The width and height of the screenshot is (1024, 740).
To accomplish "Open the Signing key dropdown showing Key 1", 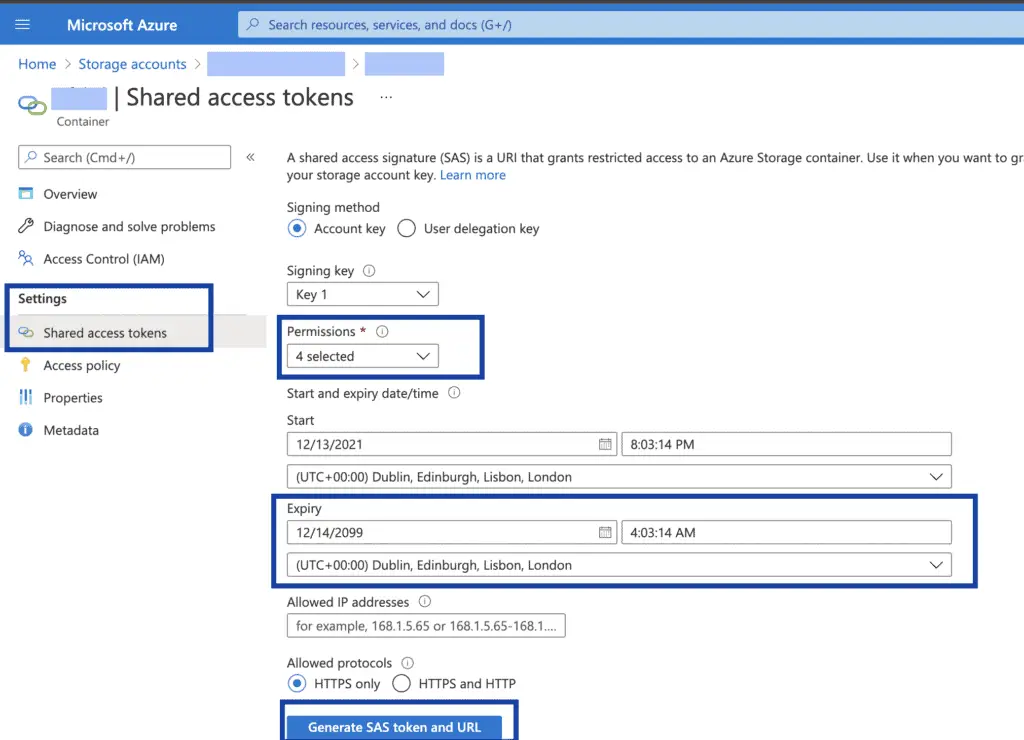I will [x=362, y=295].
